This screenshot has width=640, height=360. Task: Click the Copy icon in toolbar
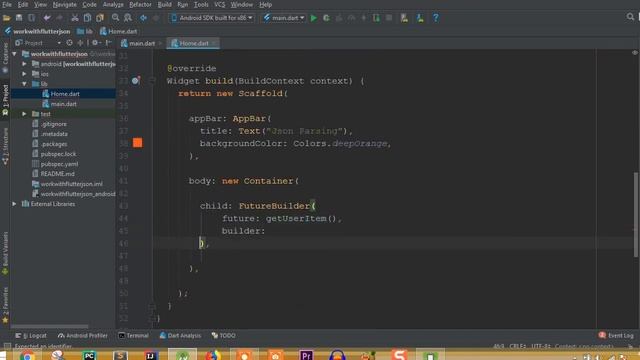87,18
